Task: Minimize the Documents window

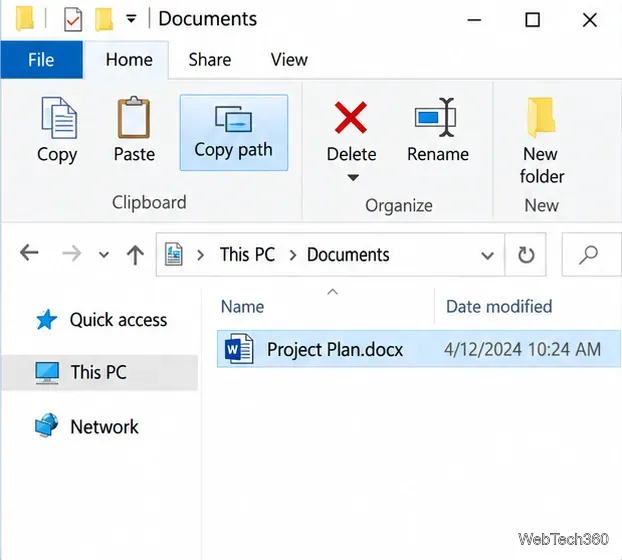Action: (474, 20)
